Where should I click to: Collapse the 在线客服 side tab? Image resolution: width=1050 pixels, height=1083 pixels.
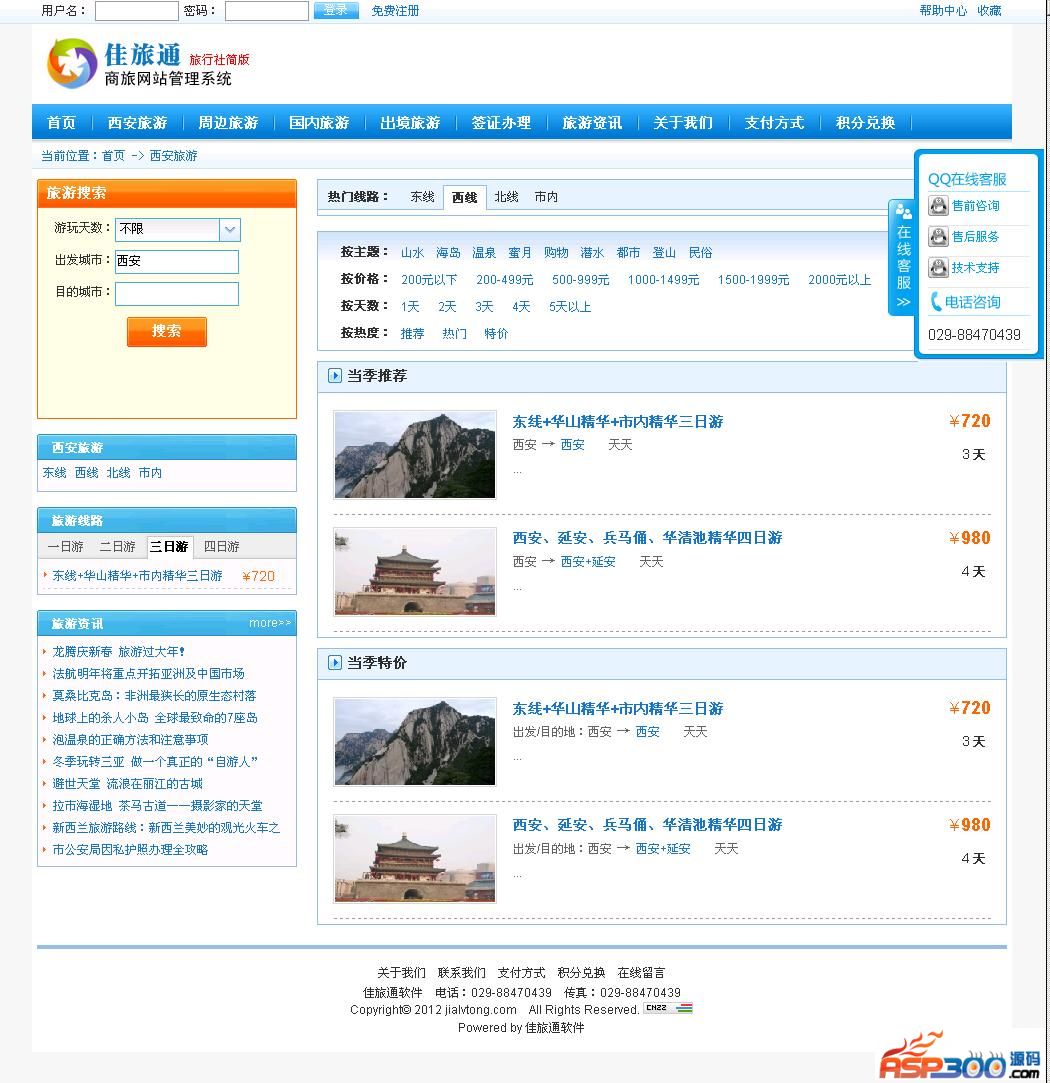pyautogui.click(x=903, y=257)
